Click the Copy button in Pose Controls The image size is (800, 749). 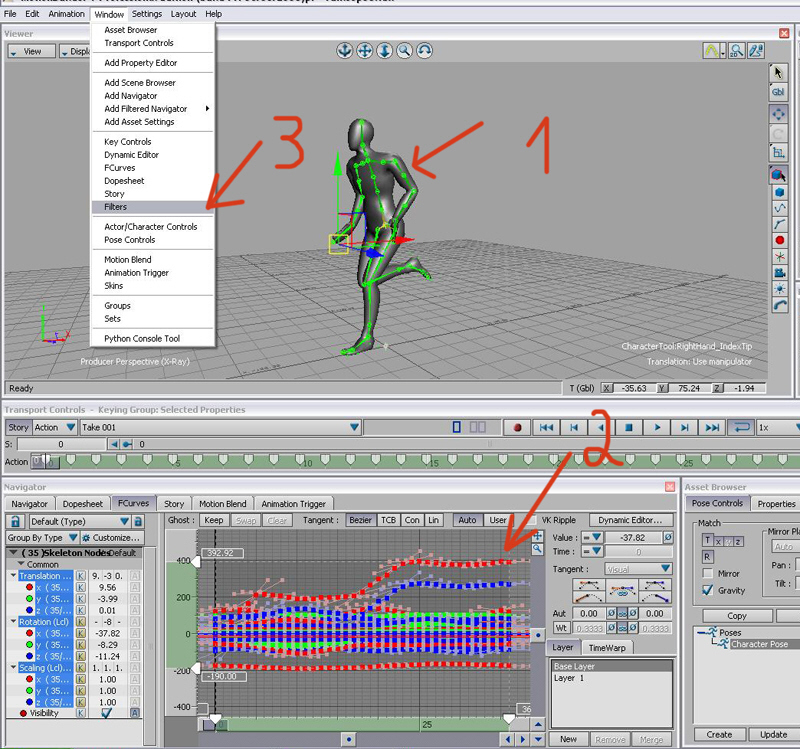coord(736,616)
